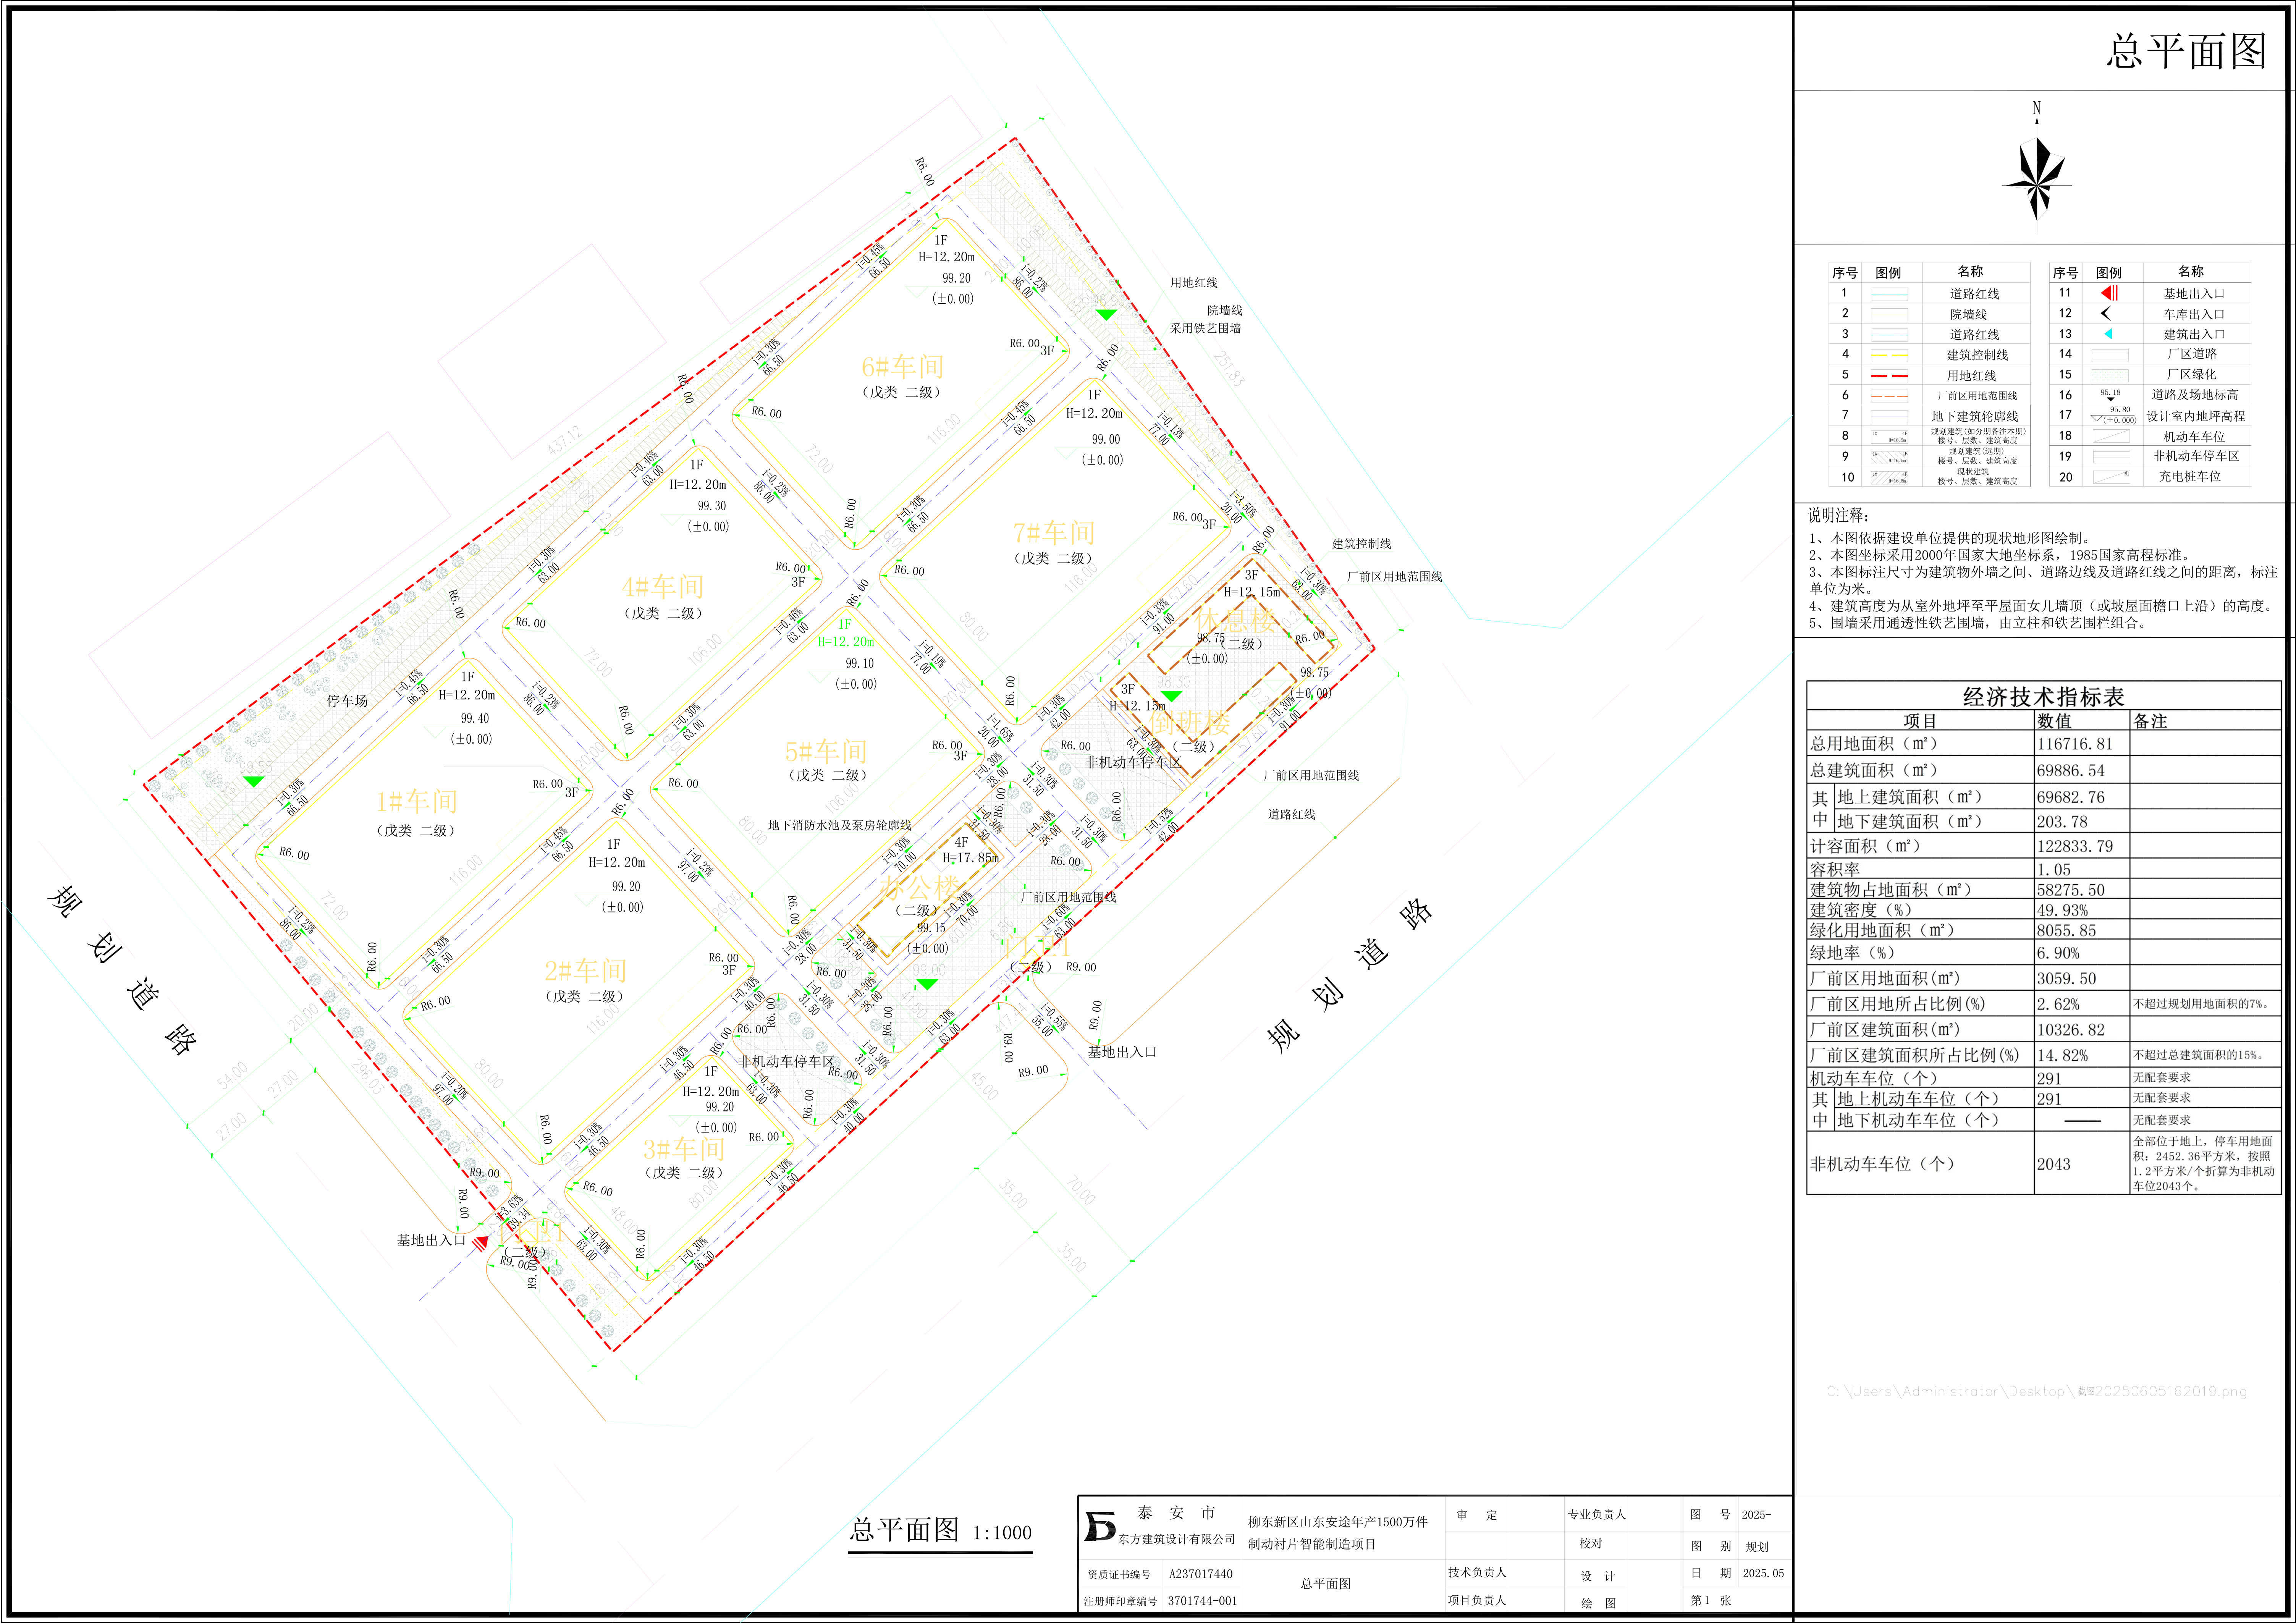Click the 用地红线 callout near the northeast boundary
2296x1624 pixels.
coord(1194,283)
